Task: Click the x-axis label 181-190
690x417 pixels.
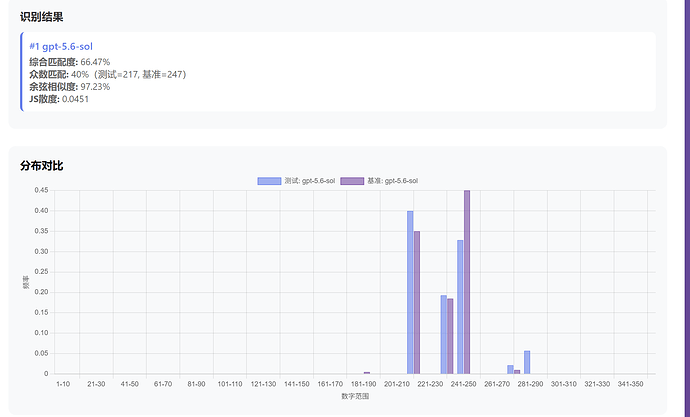Action: (x=363, y=384)
